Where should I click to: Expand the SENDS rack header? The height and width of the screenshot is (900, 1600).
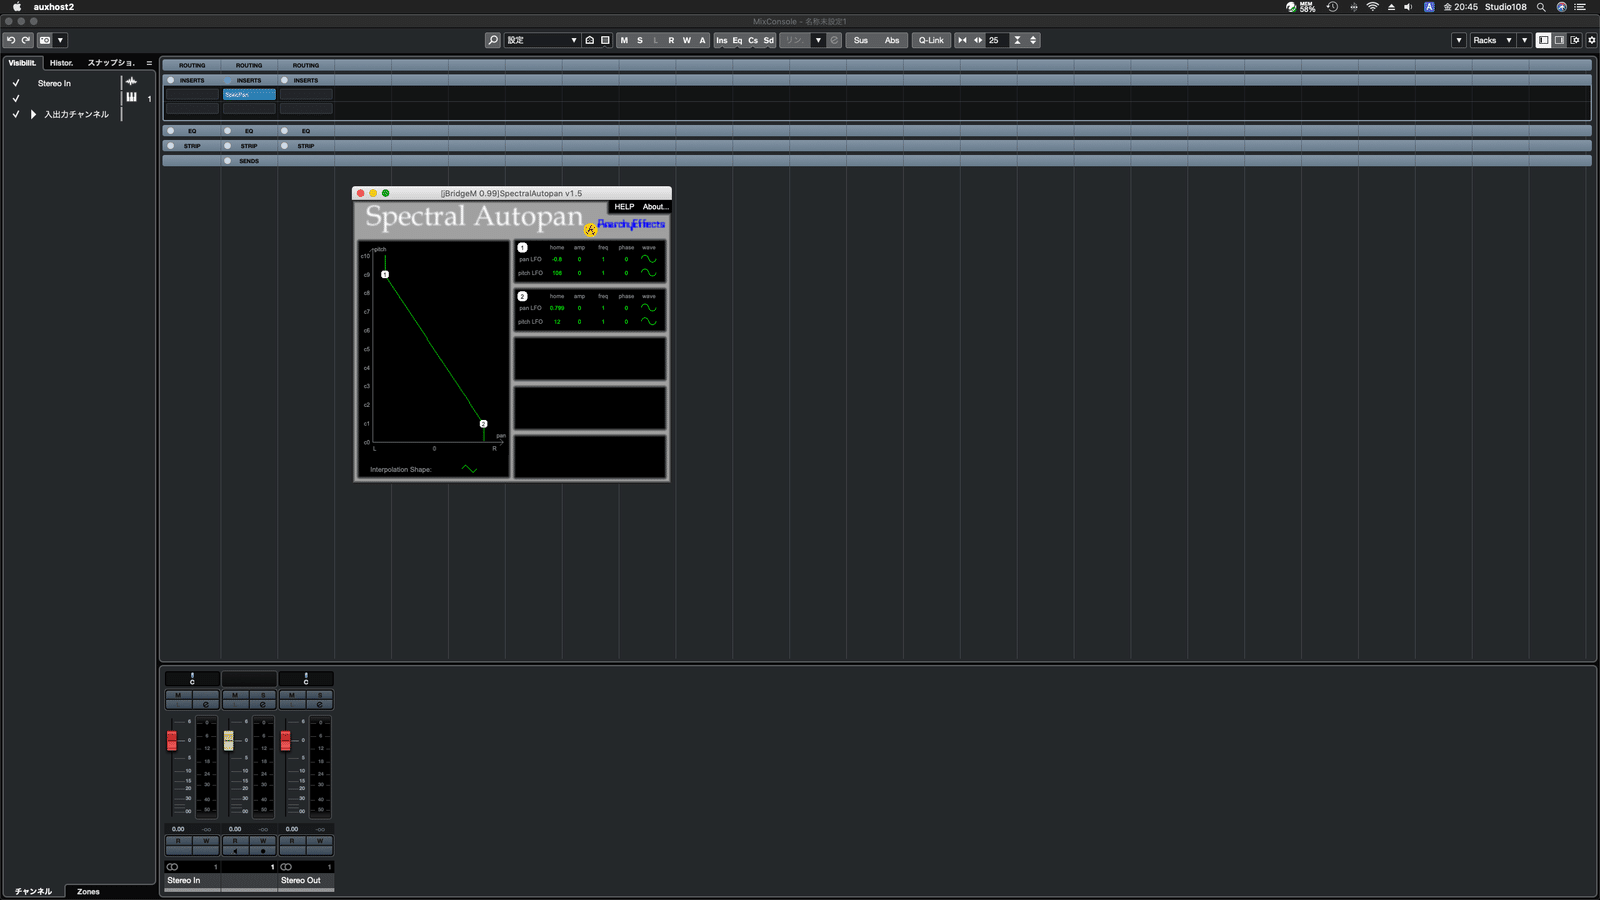(249, 161)
